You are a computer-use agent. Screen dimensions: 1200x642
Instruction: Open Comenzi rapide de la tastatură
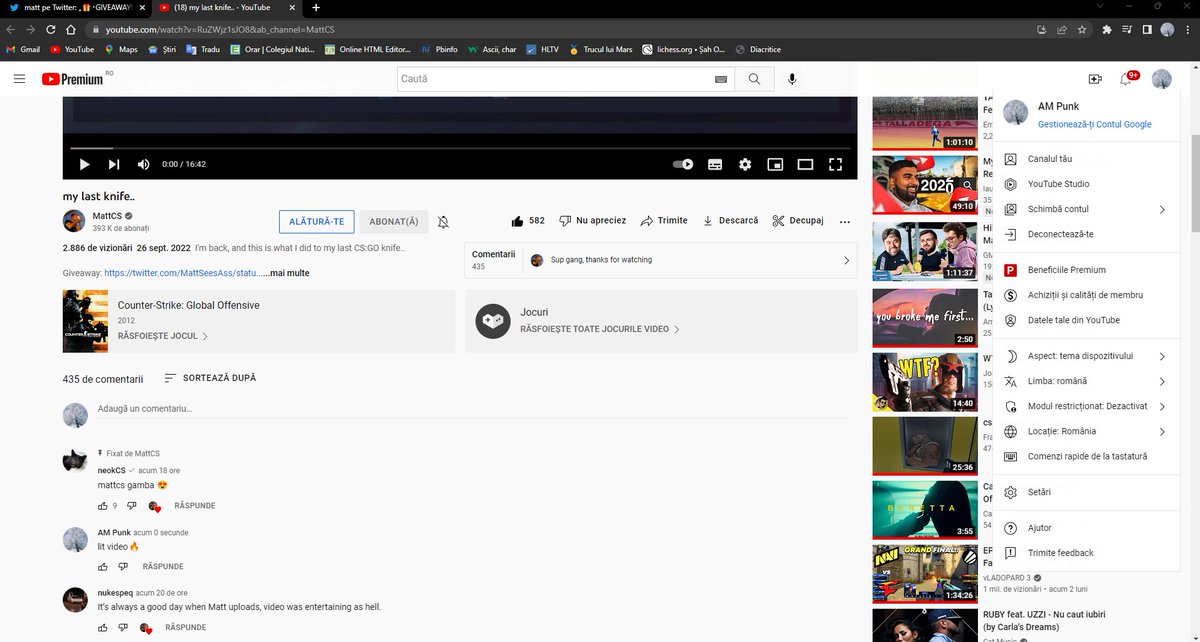click(x=1086, y=456)
